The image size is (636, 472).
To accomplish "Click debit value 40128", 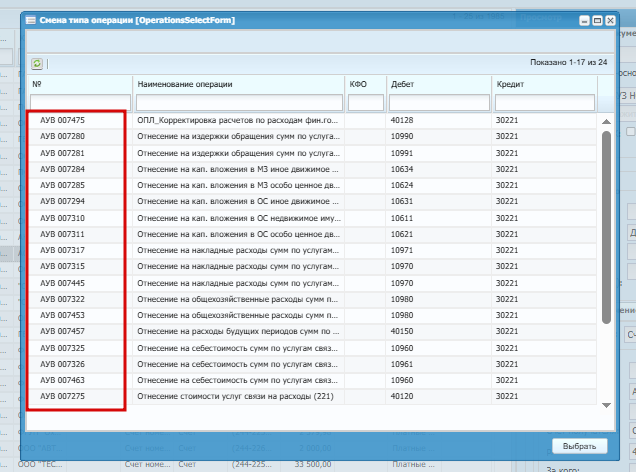I will click(x=402, y=120).
